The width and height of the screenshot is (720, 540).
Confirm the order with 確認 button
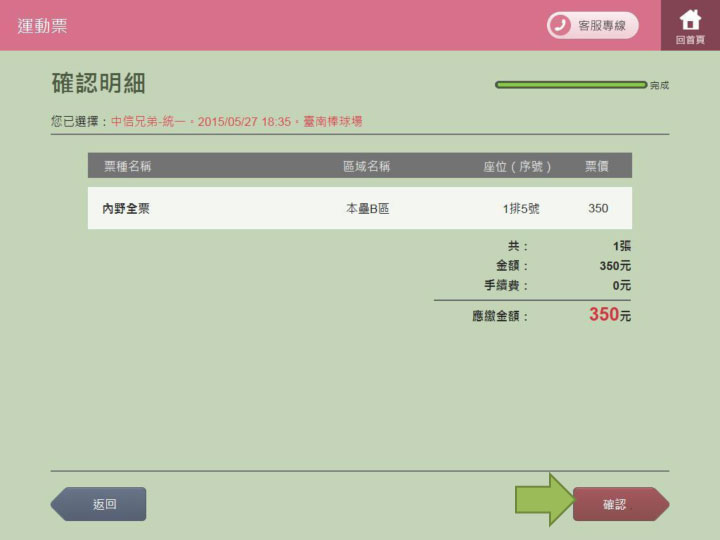tap(621, 504)
